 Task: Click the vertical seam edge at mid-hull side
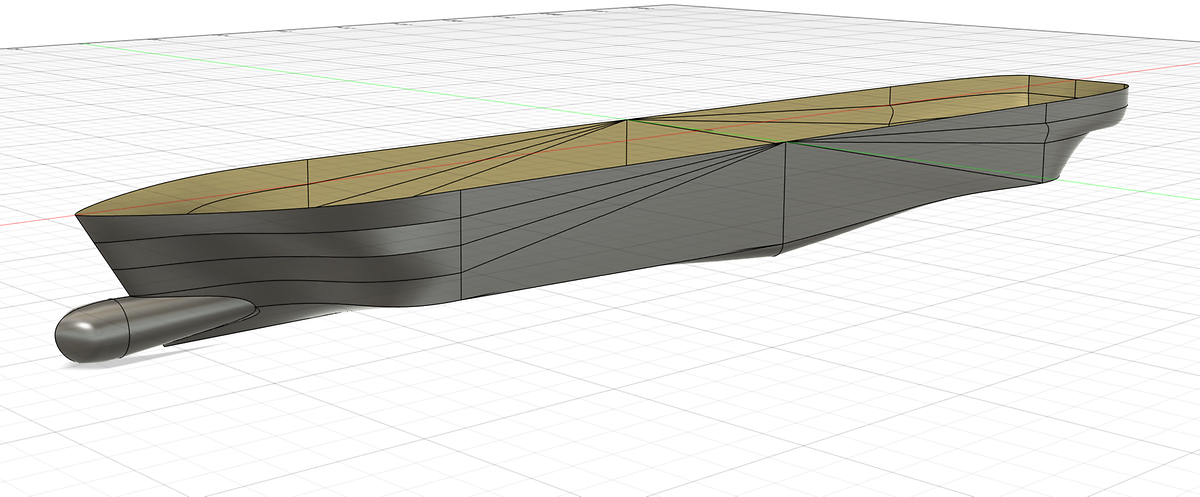click(459, 244)
